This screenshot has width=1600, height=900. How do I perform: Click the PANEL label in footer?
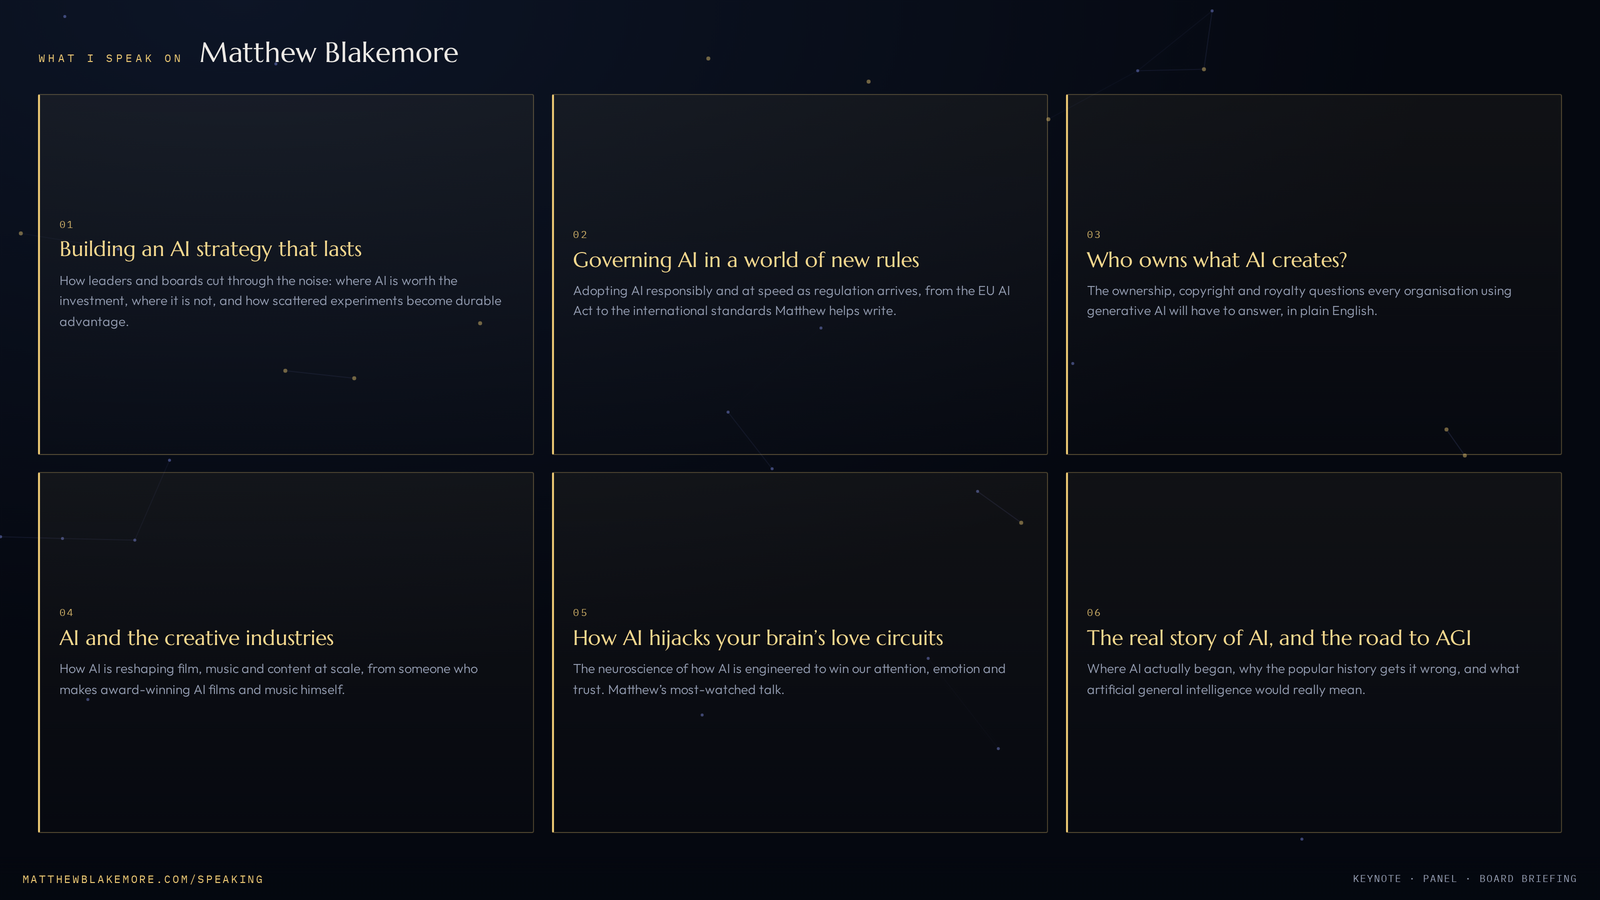(x=1440, y=879)
